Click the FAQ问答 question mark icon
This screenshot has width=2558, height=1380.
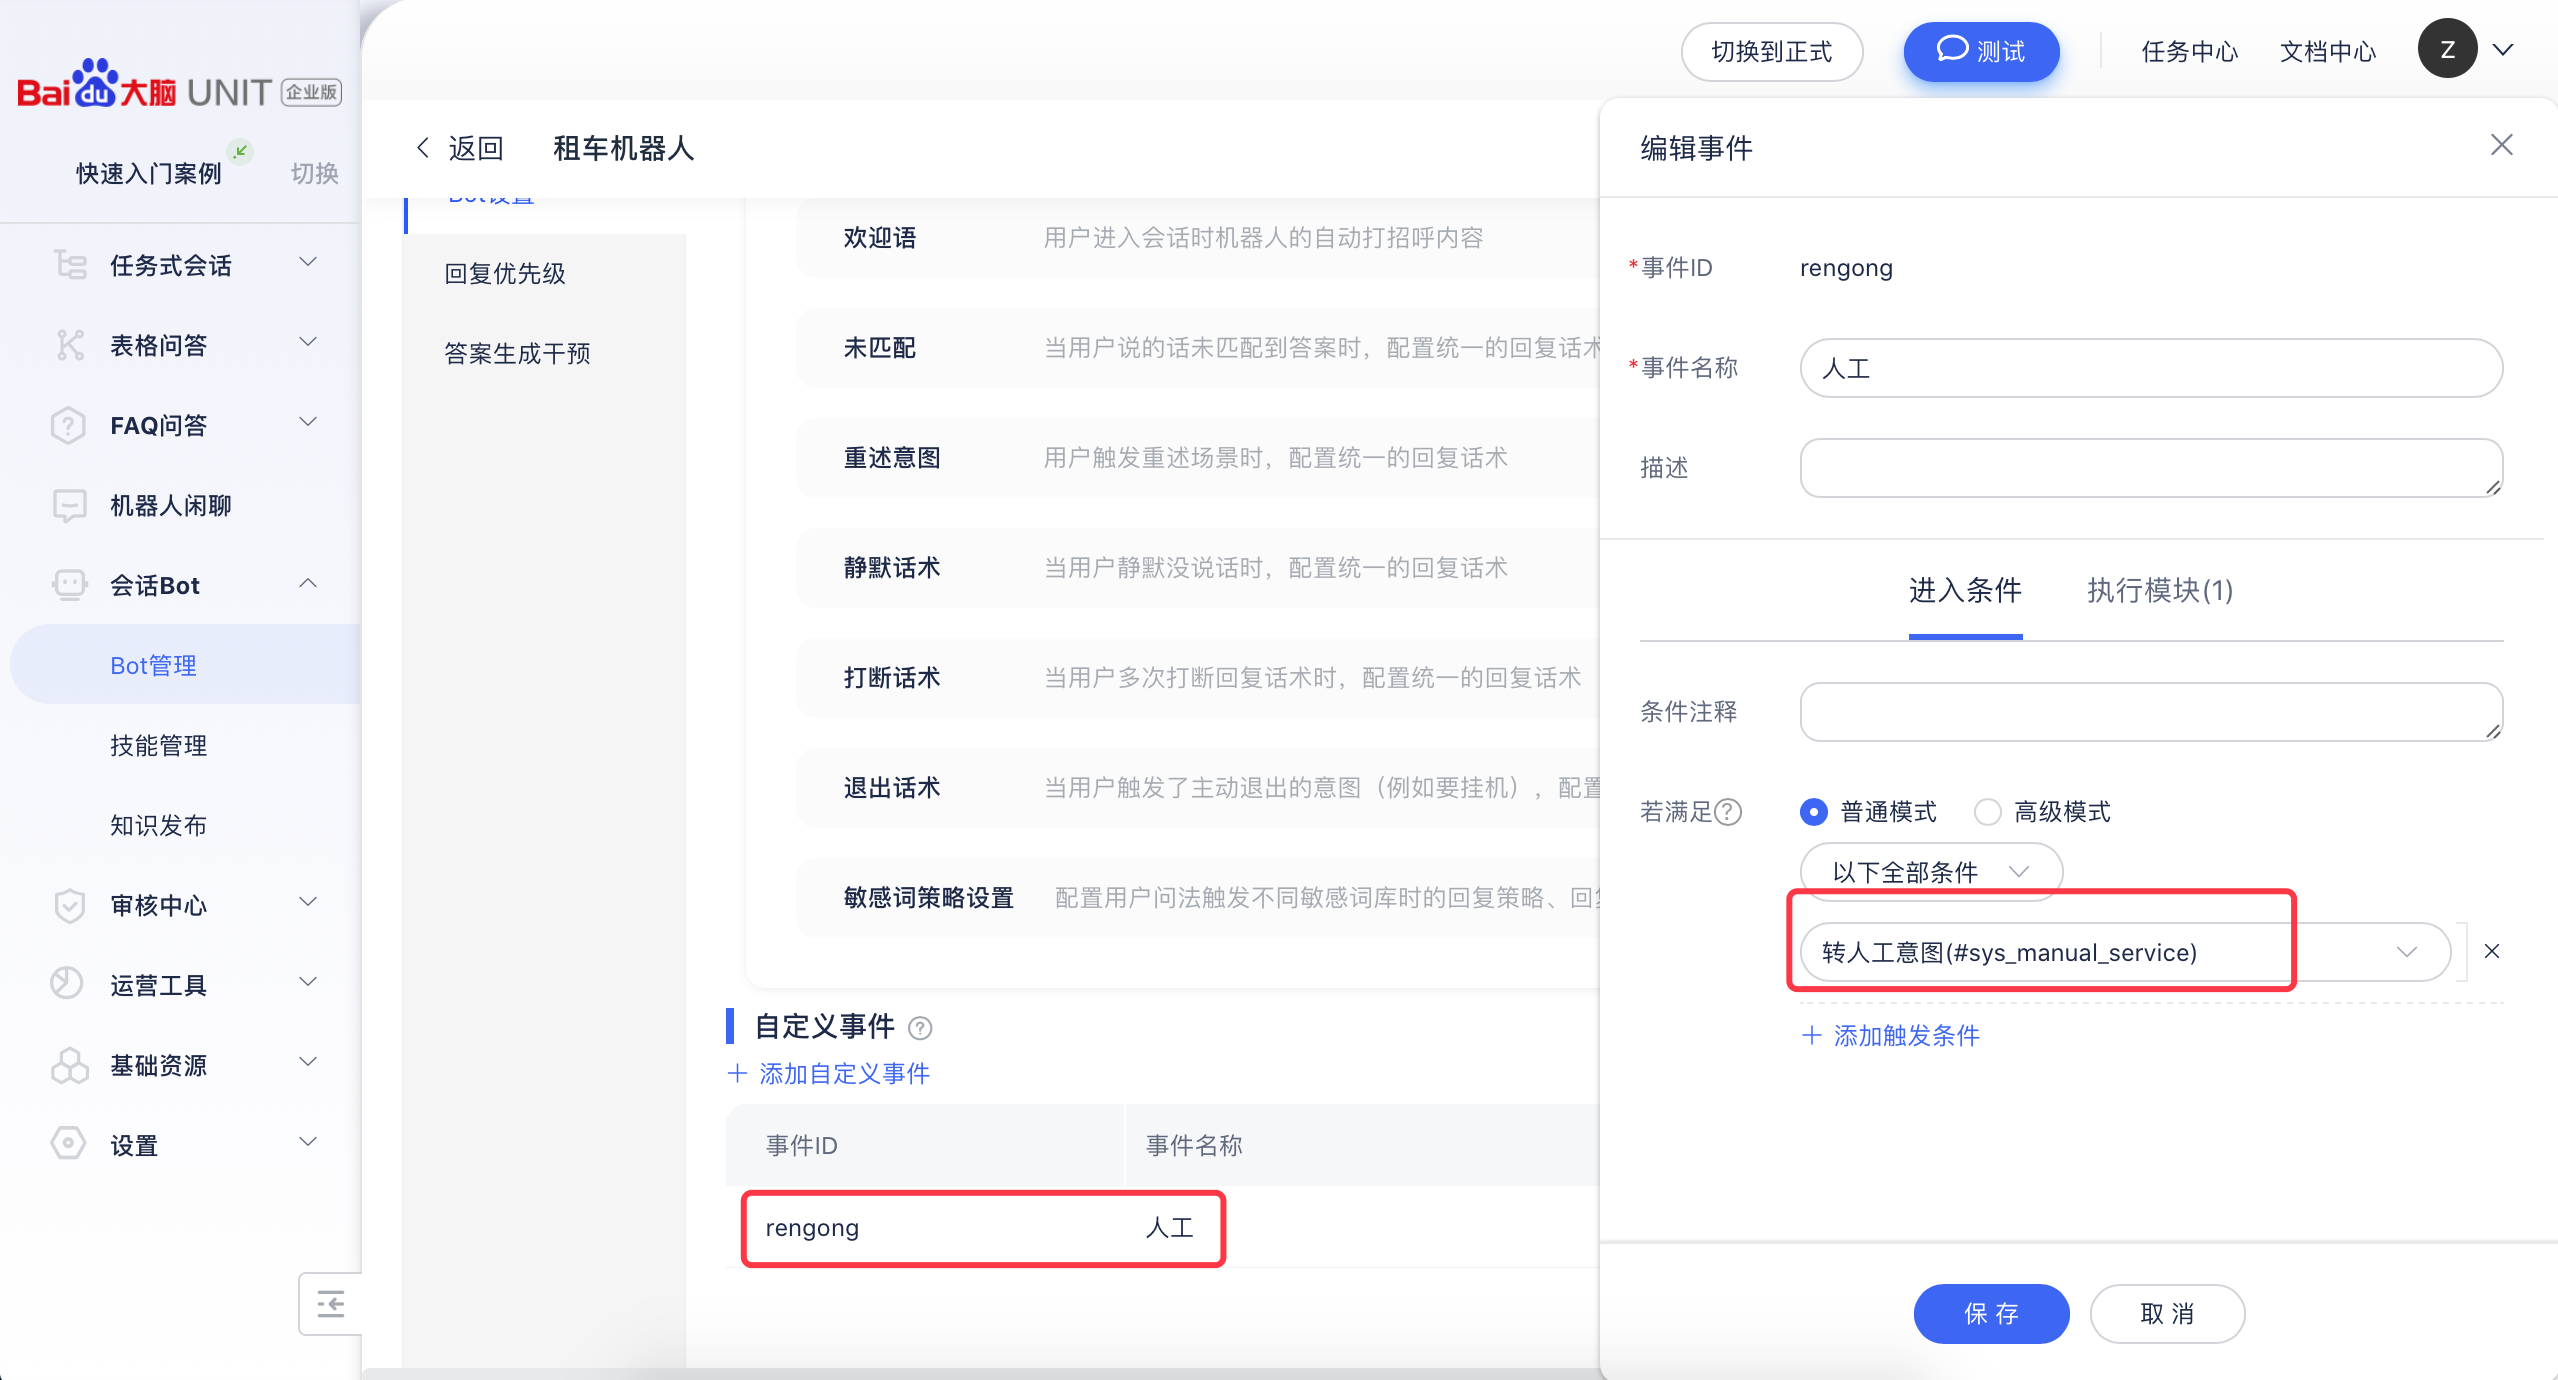click(68, 425)
